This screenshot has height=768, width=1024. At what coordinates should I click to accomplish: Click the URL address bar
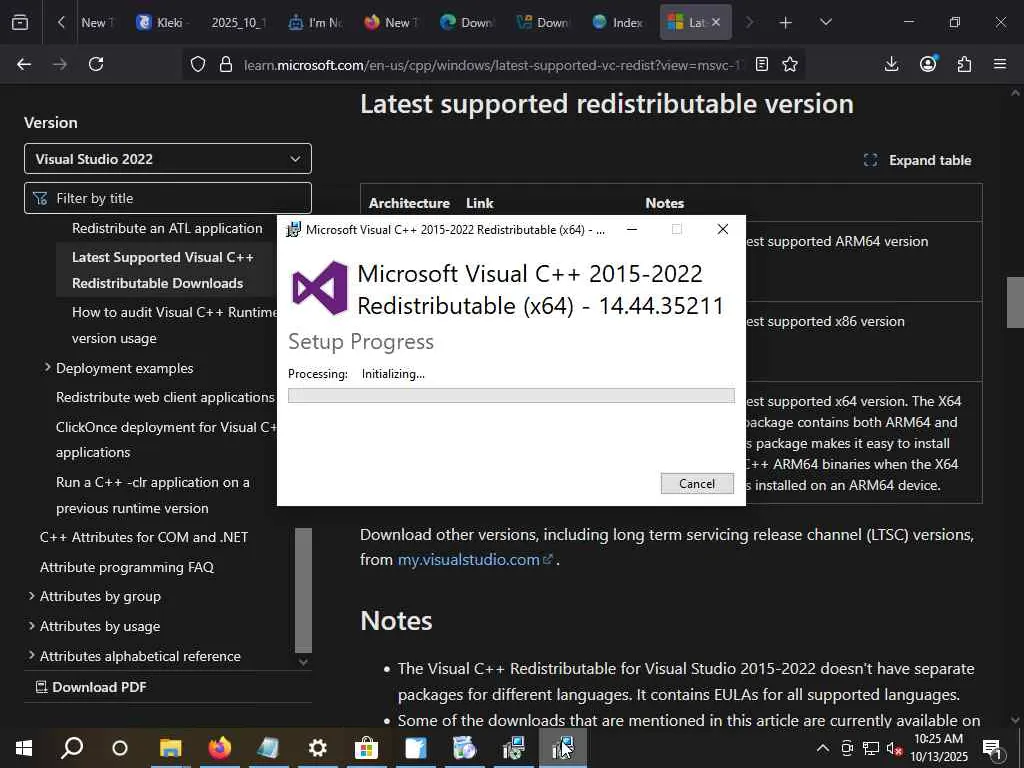click(x=492, y=65)
